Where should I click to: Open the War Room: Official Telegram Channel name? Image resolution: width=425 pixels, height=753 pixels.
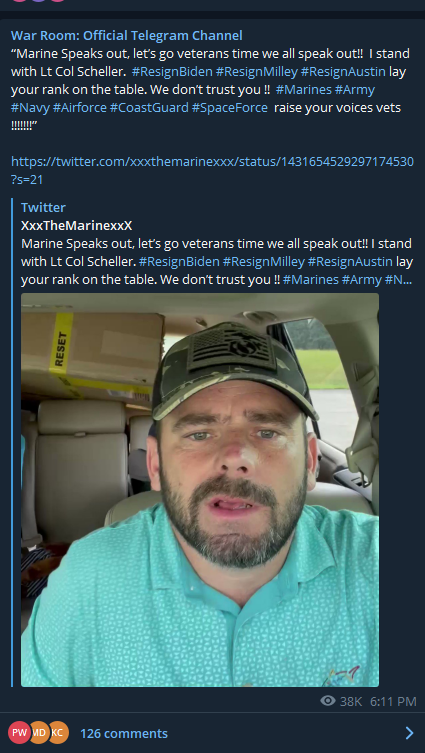pyautogui.click(x=126, y=36)
